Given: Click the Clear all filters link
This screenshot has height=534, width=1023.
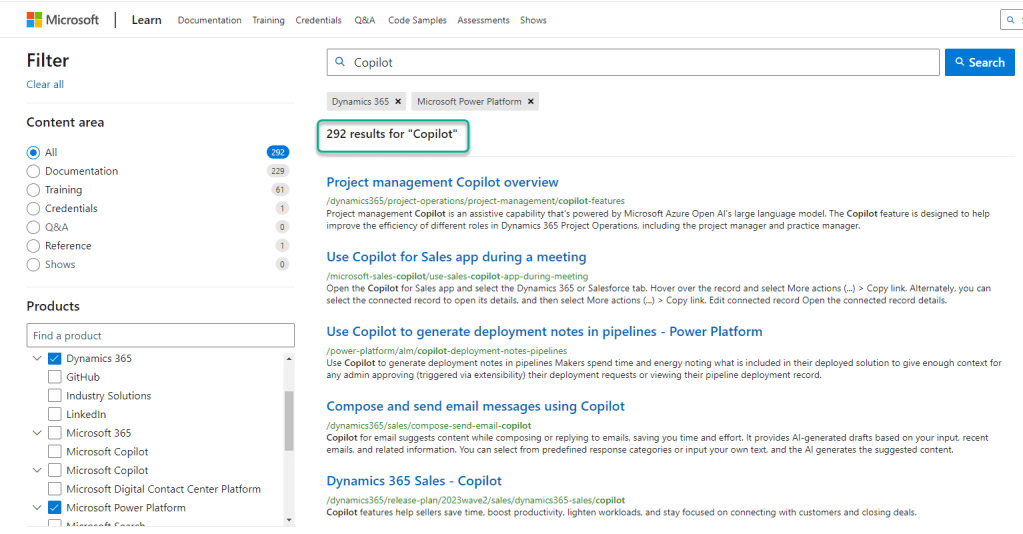Looking at the screenshot, I should pos(45,85).
